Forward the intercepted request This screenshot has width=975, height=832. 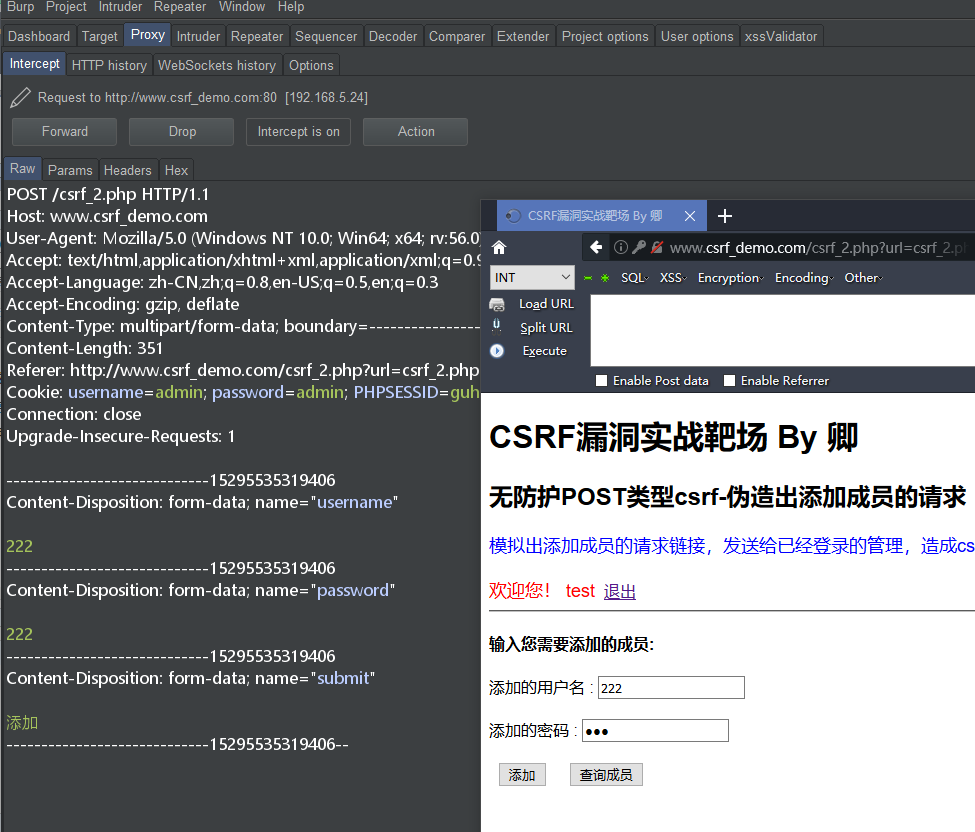(65, 132)
